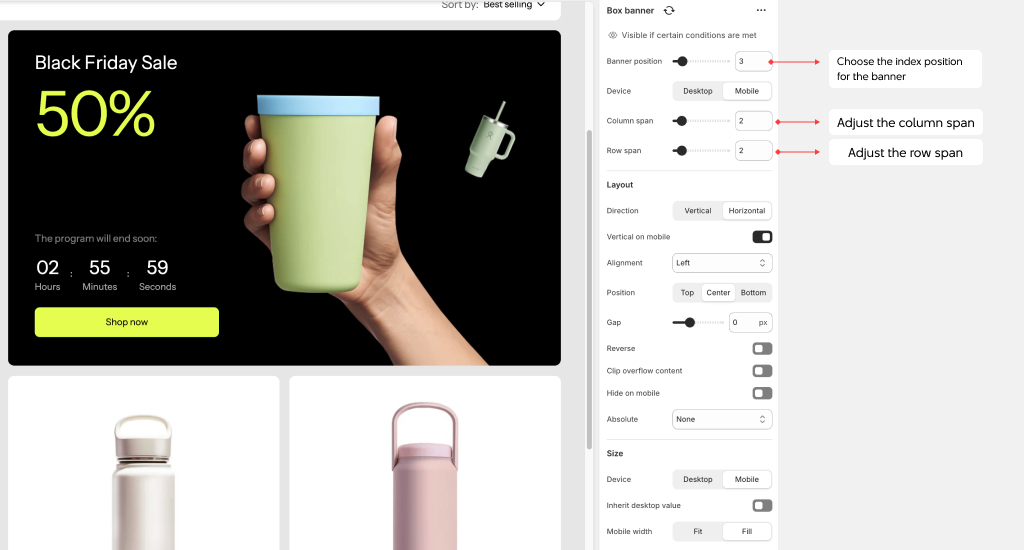Click the Banner position slider handle
The image size is (1024, 550).
point(682,62)
